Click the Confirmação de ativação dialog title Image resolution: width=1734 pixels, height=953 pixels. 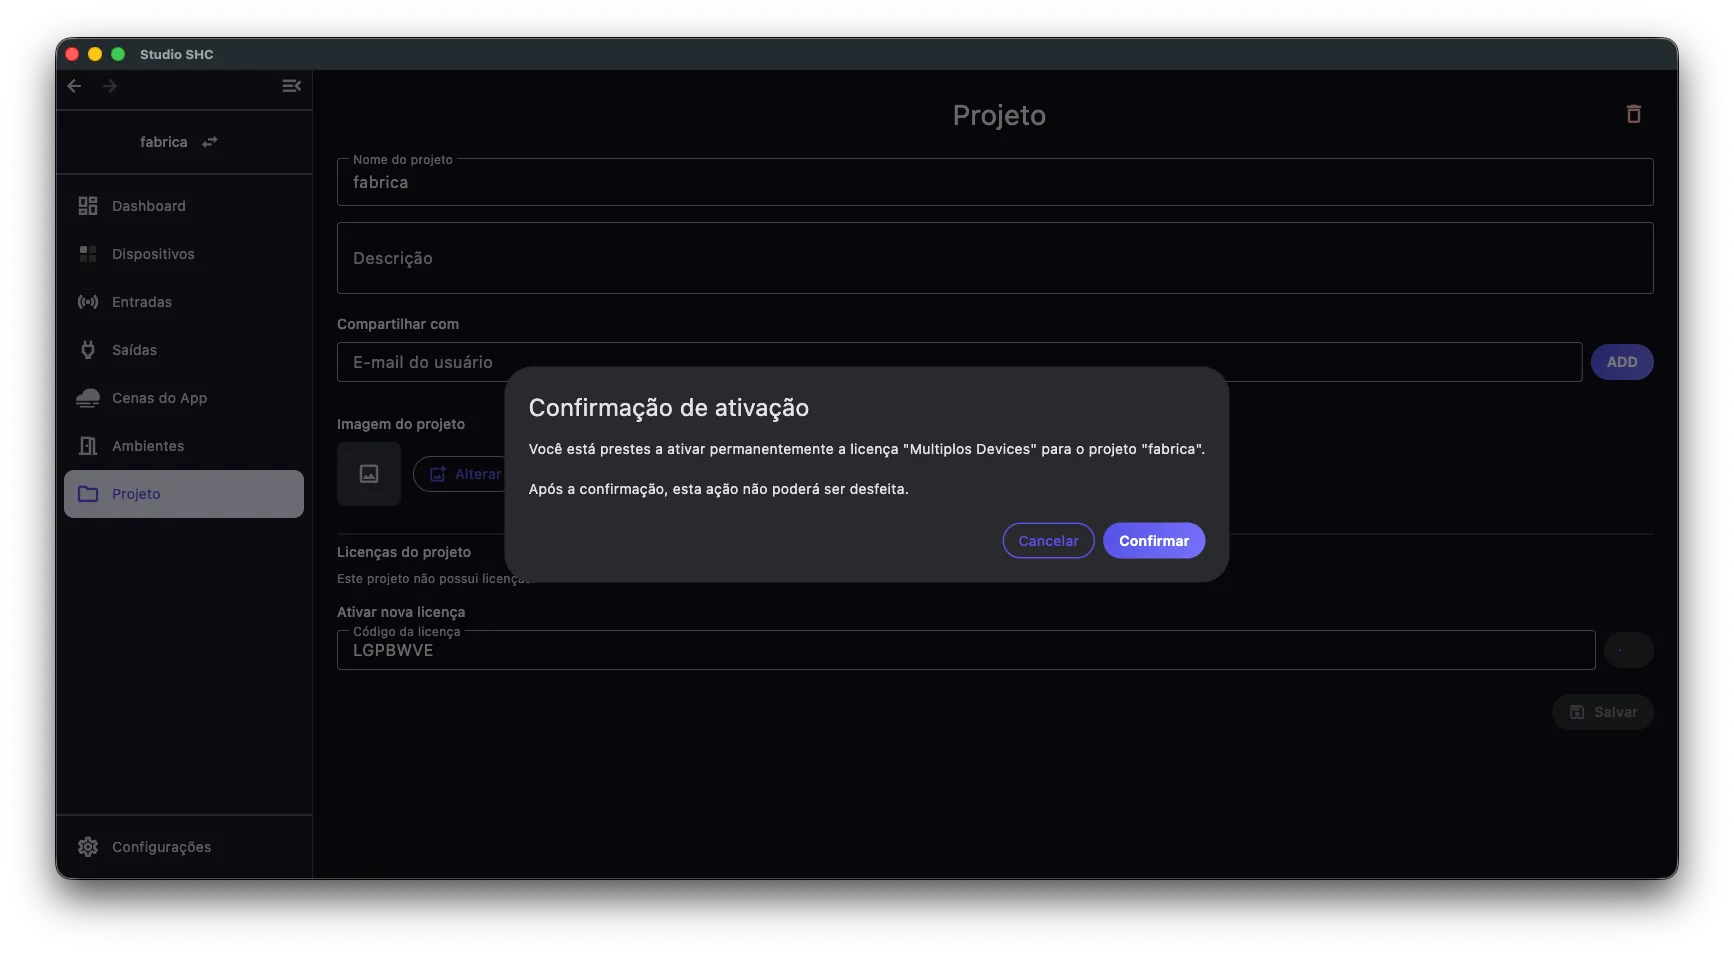669,408
